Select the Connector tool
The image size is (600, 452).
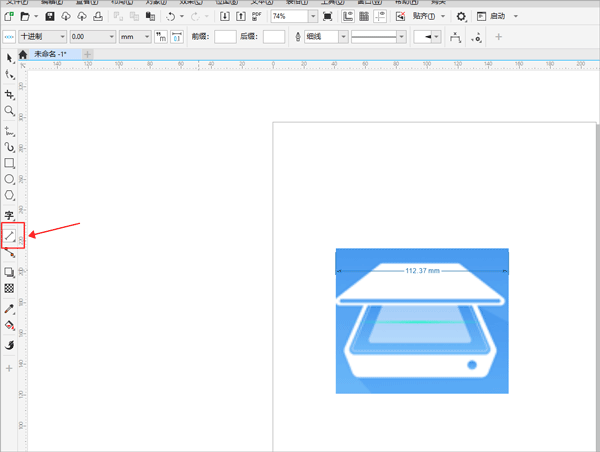point(10,253)
